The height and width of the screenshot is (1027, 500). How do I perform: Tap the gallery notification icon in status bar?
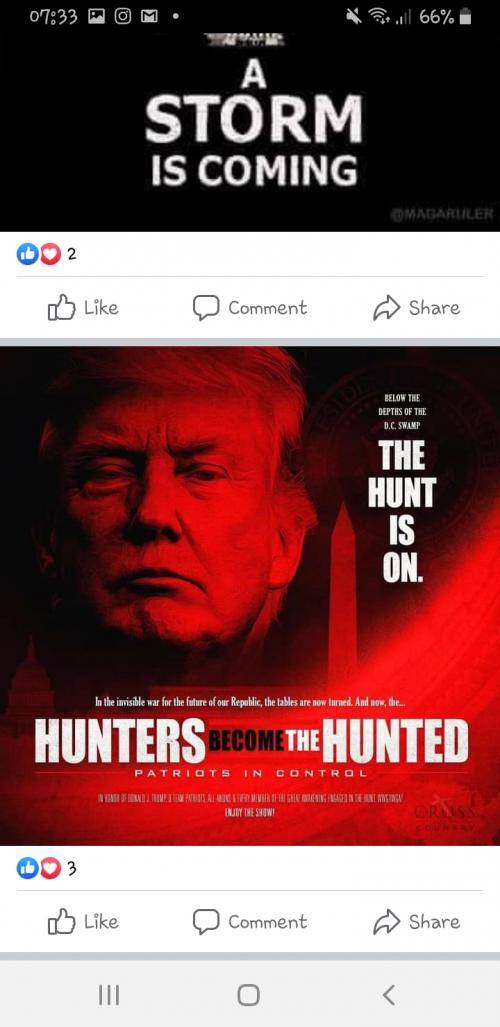click(x=96, y=17)
